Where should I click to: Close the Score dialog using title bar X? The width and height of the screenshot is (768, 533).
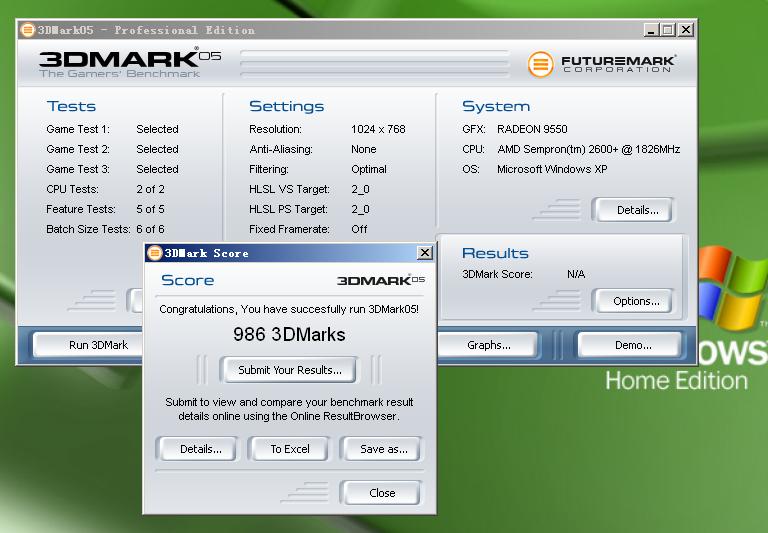tap(424, 253)
